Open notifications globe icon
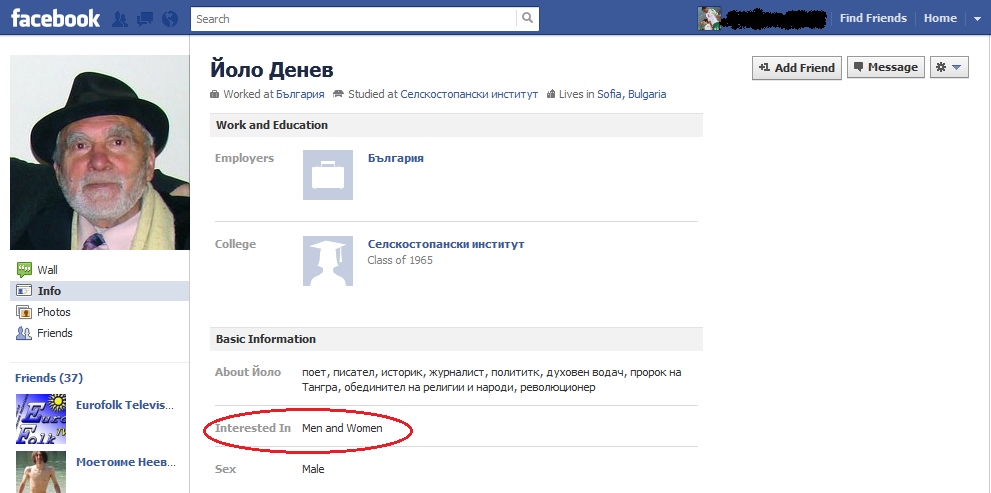The width and height of the screenshot is (991, 493). coord(170,19)
